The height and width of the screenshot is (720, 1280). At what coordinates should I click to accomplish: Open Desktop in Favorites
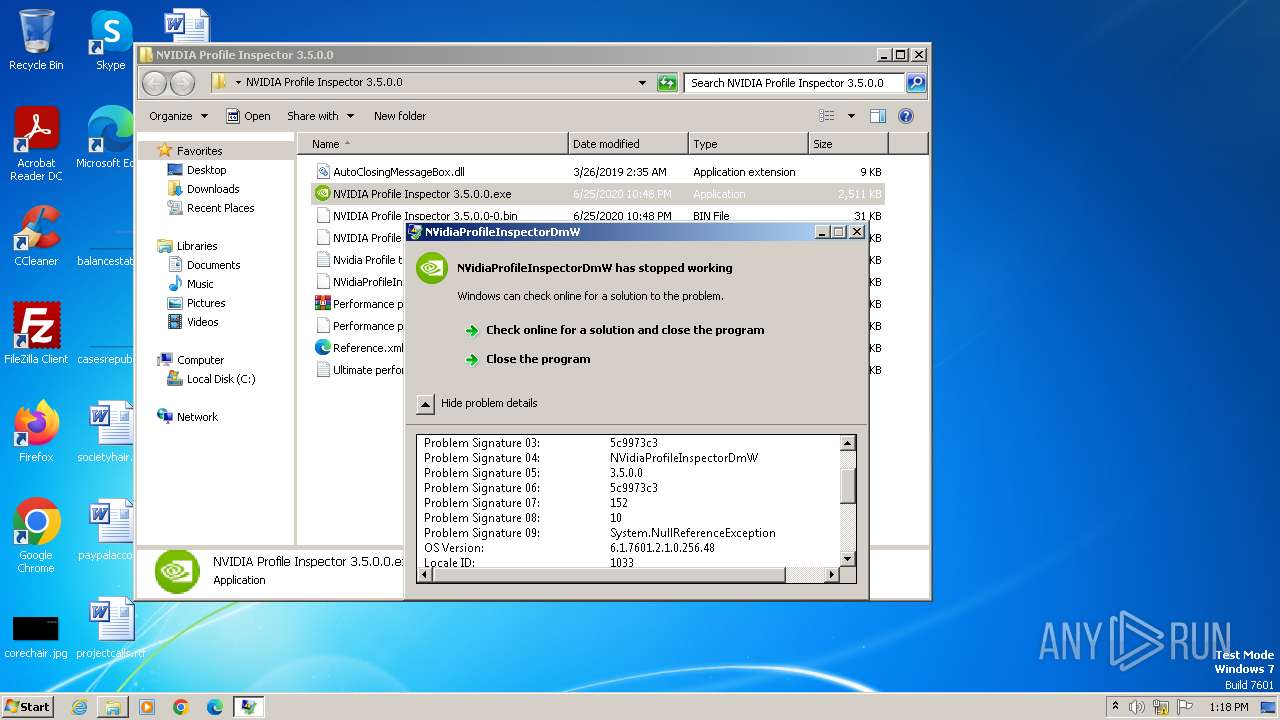(x=206, y=170)
